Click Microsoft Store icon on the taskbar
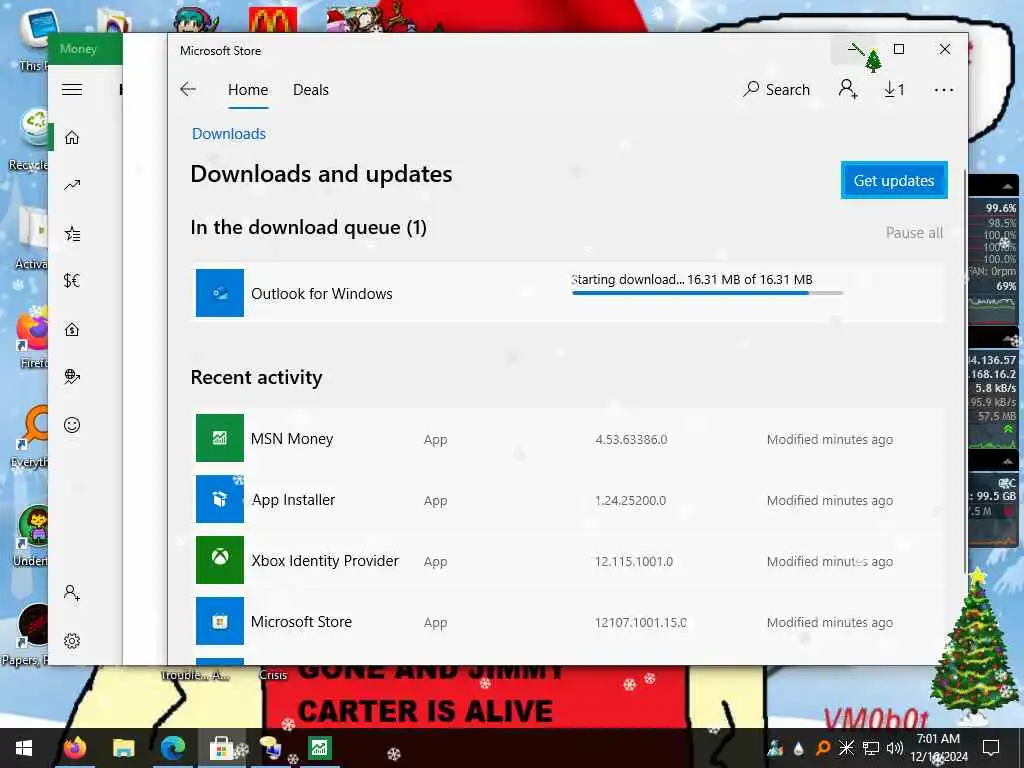Image resolution: width=1024 pixels, height=768 pixels. pyautogui.click(x=221, y=748)
